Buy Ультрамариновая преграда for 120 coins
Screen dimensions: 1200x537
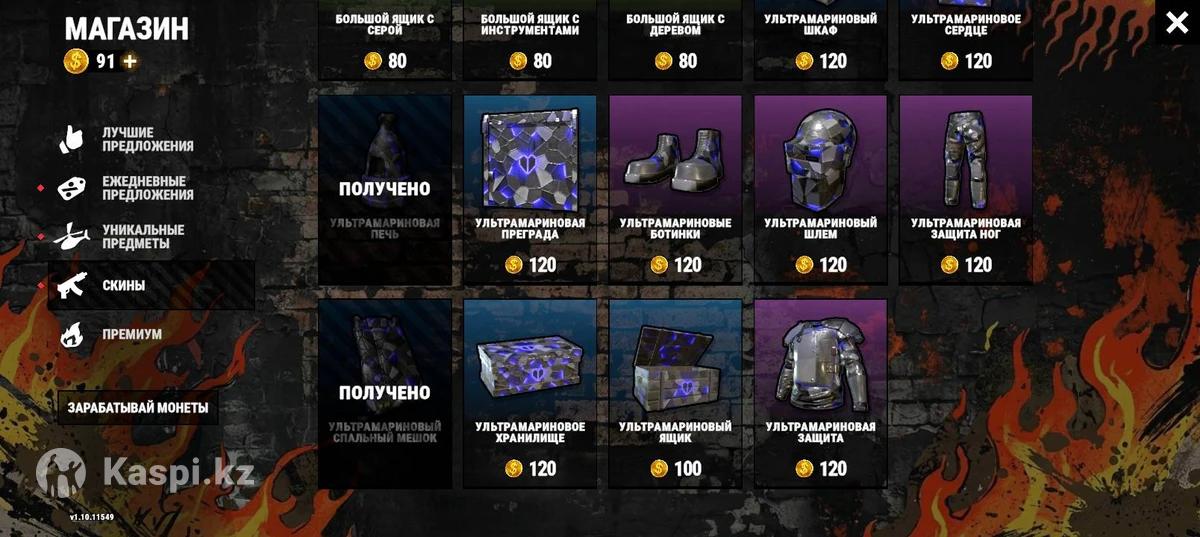pos(530,265)
